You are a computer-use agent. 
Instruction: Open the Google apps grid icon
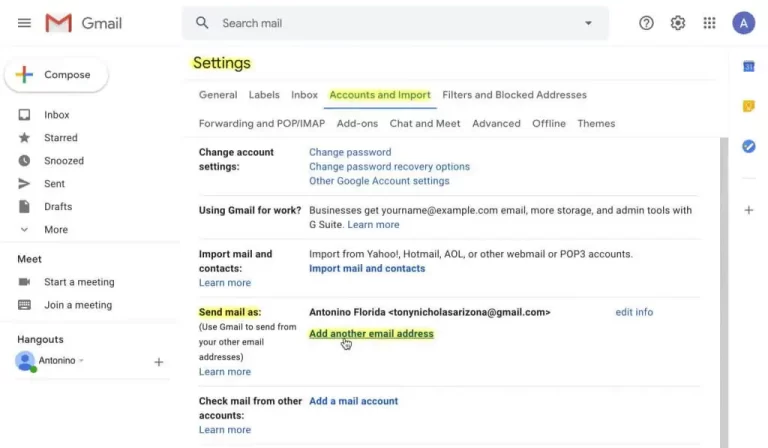[x=709, y=23]
